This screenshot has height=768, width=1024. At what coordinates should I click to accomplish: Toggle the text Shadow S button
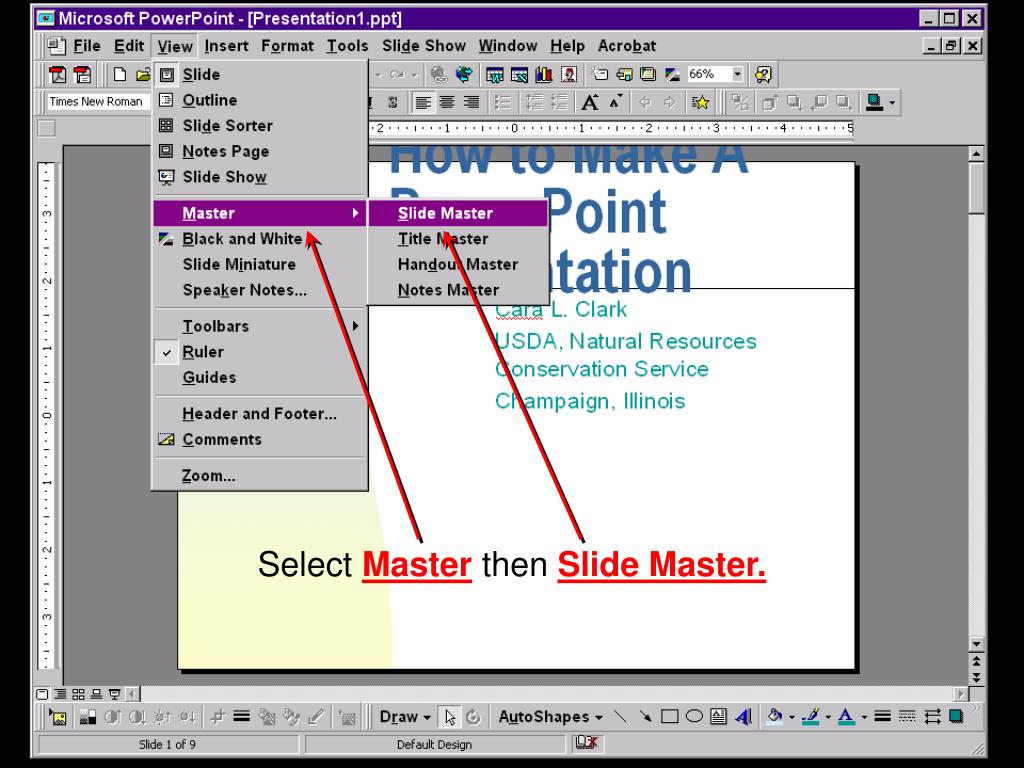[x=392, y=102]
